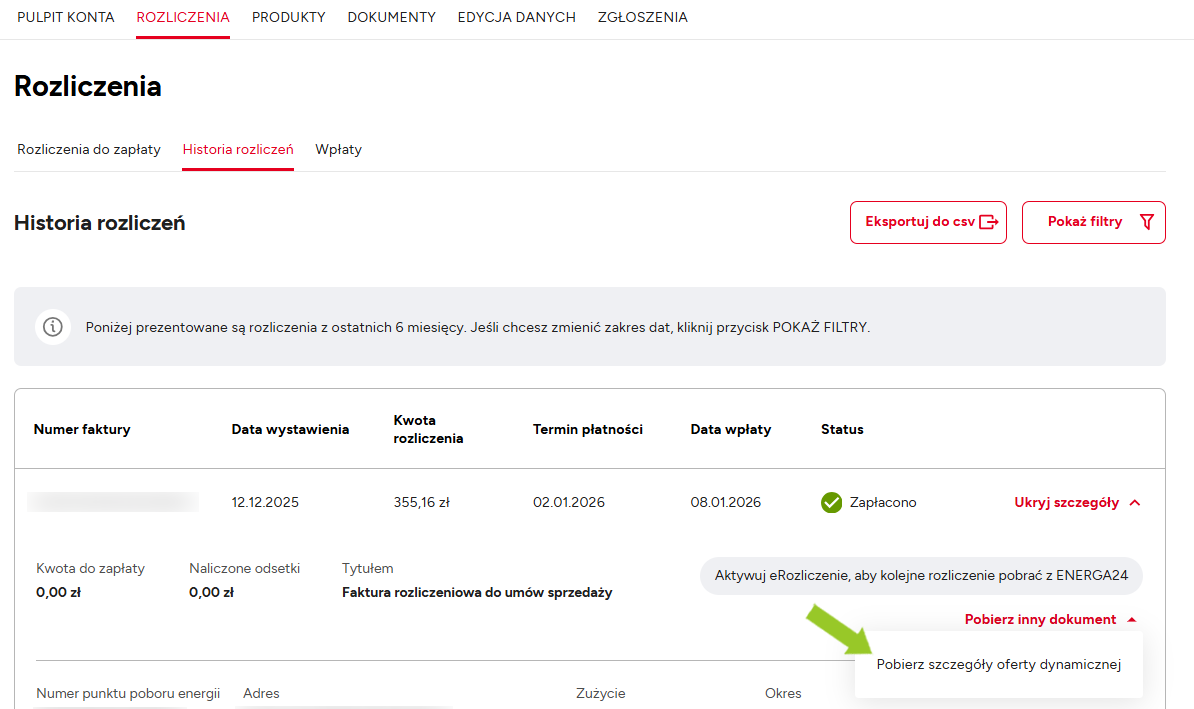The image size is (1194, 709).
Task: Switch to the Wpłaty tab
Action: point(338,150)
